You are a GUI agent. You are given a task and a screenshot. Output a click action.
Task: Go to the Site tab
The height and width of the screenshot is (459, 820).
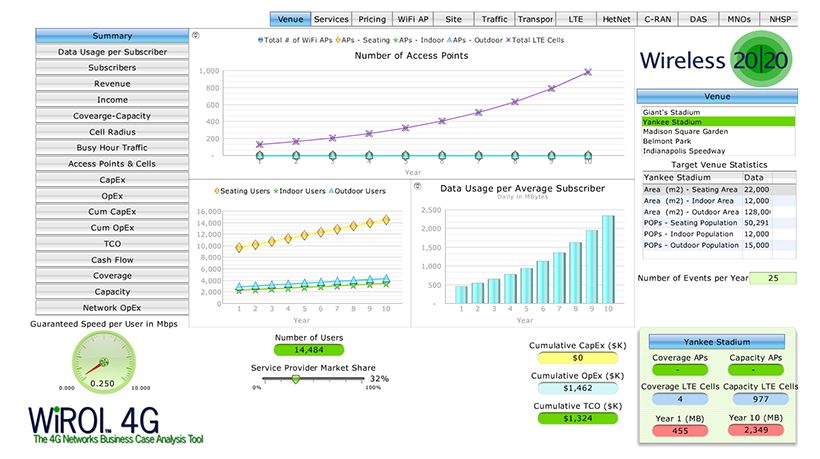click(x=453, y=19)
